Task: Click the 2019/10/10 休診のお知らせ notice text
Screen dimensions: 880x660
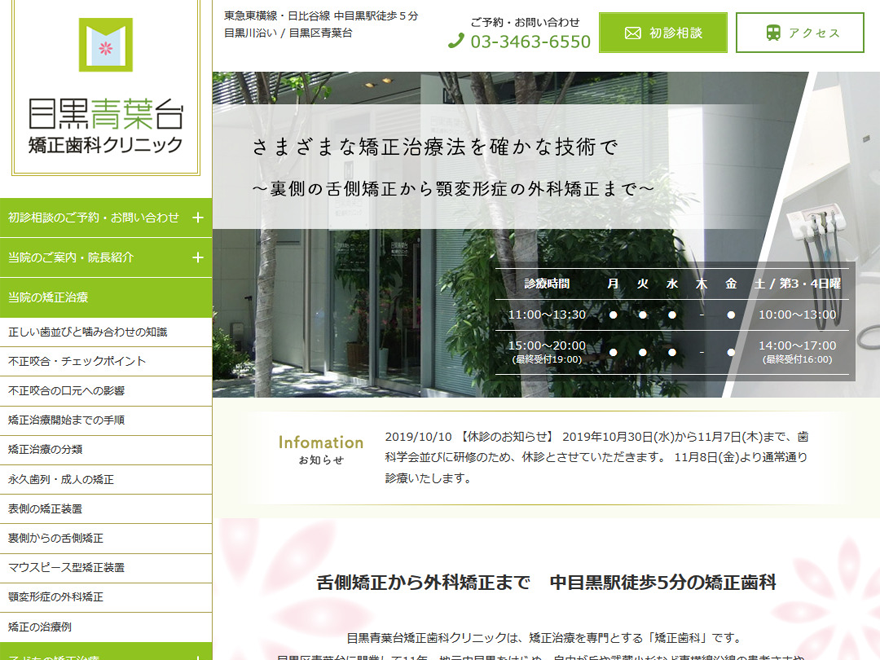Action: (x=597, y=457)
